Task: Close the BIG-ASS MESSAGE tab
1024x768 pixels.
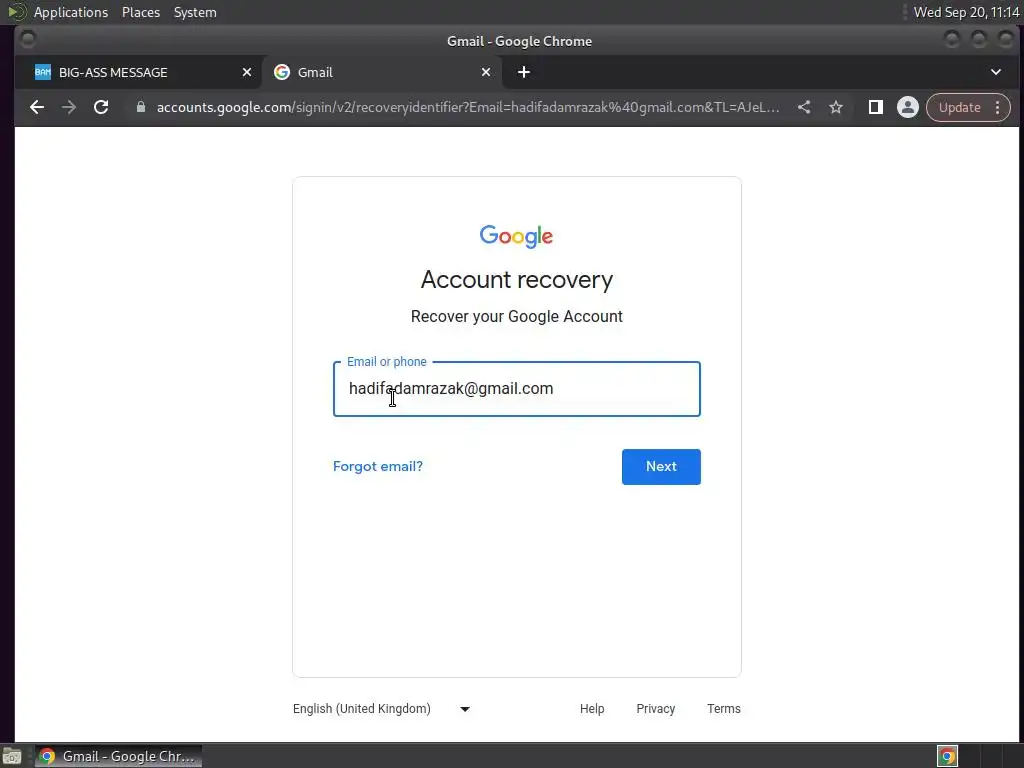Action: tap(247, 72)
